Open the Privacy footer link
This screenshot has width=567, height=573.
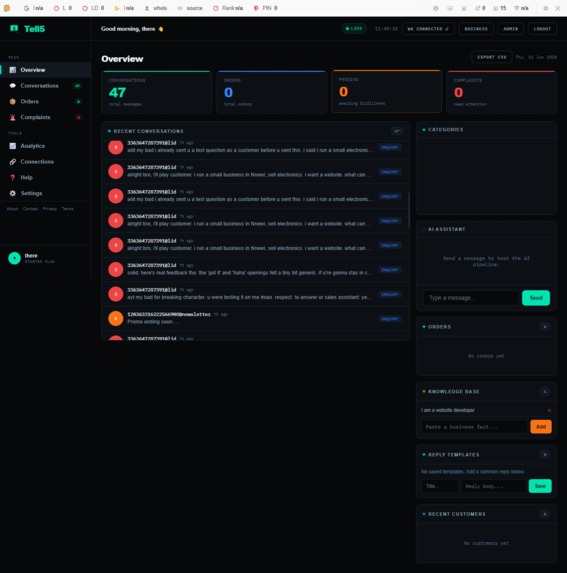(50, 209)
